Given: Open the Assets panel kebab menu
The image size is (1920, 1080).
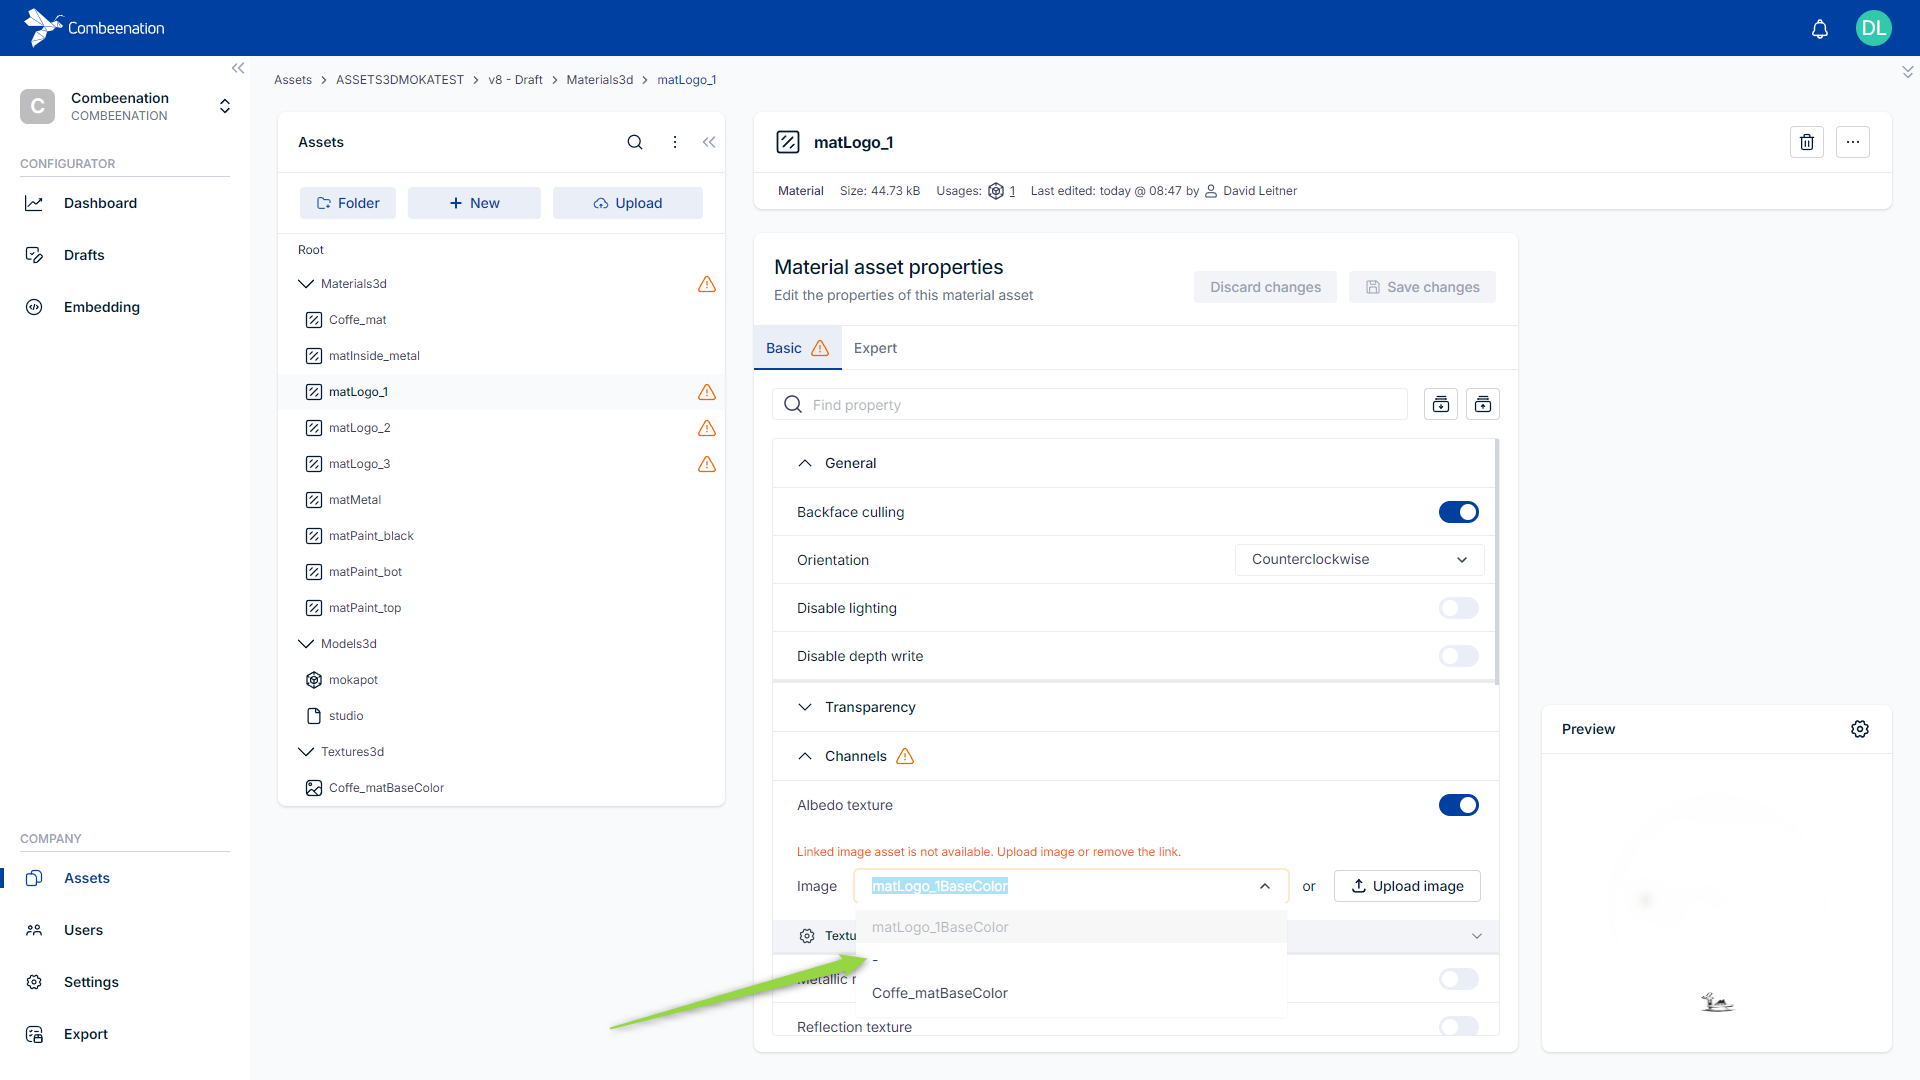Looking at the screenshot, I should point(675,142).
